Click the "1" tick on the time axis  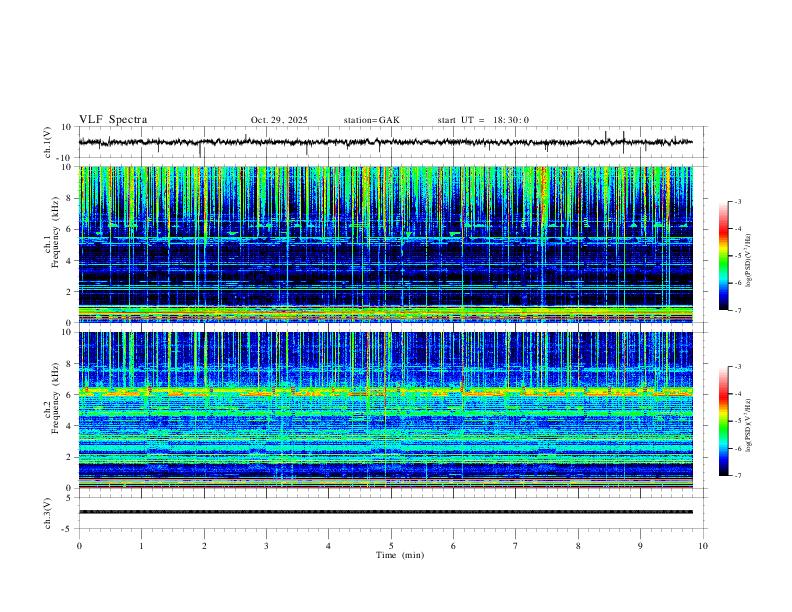[x=141, y=546]
